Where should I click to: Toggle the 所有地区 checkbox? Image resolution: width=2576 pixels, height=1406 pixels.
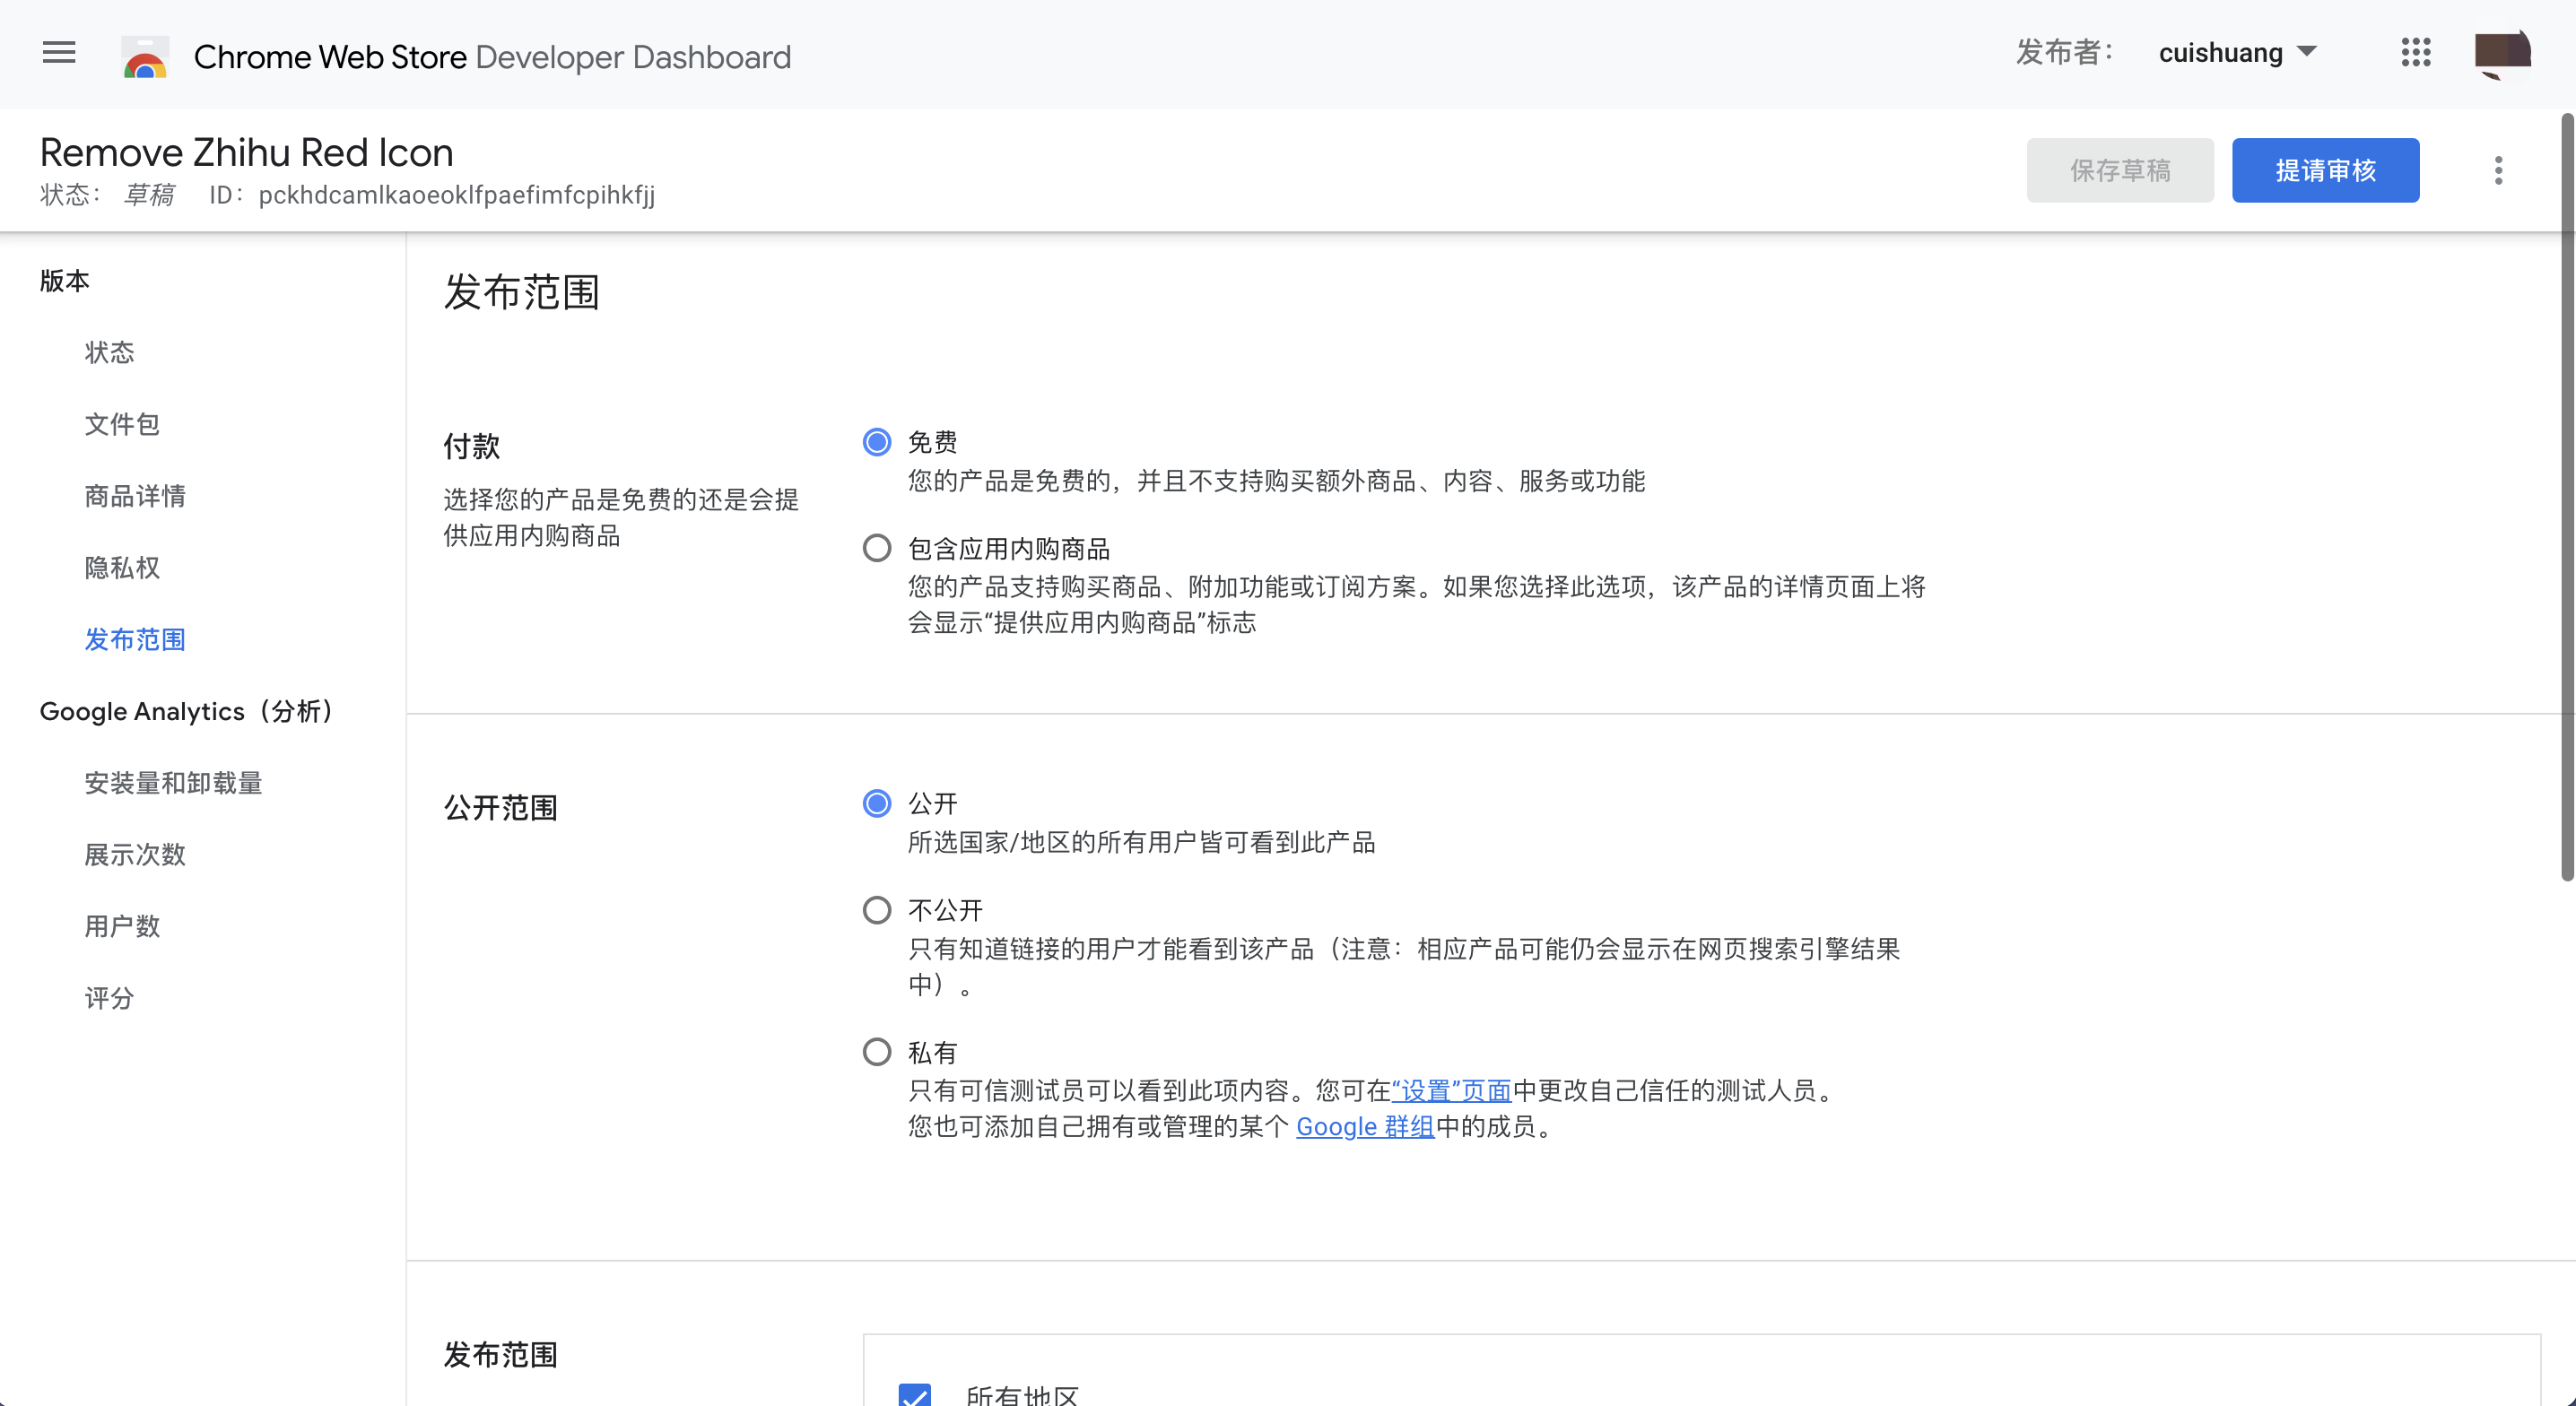914,1394
